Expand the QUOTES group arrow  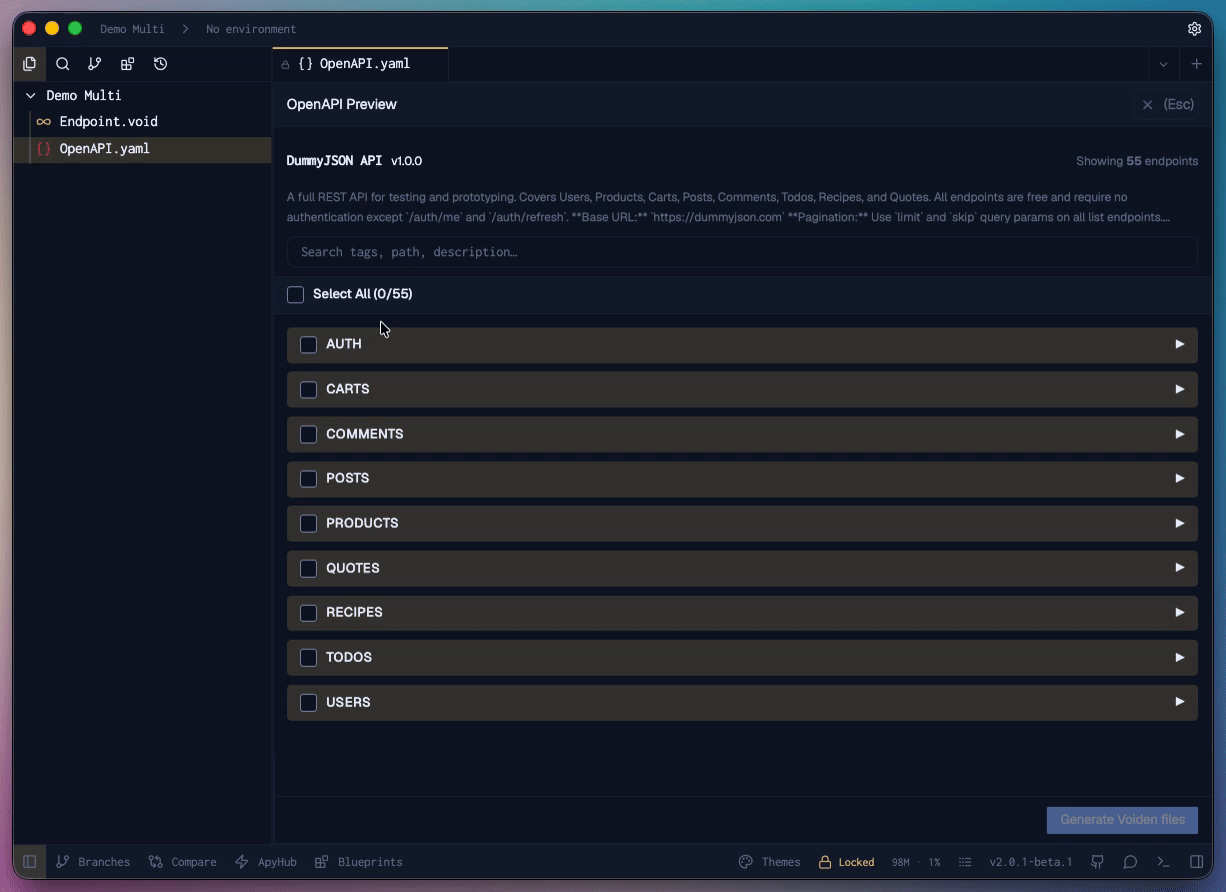click(x=1180, y=568)
